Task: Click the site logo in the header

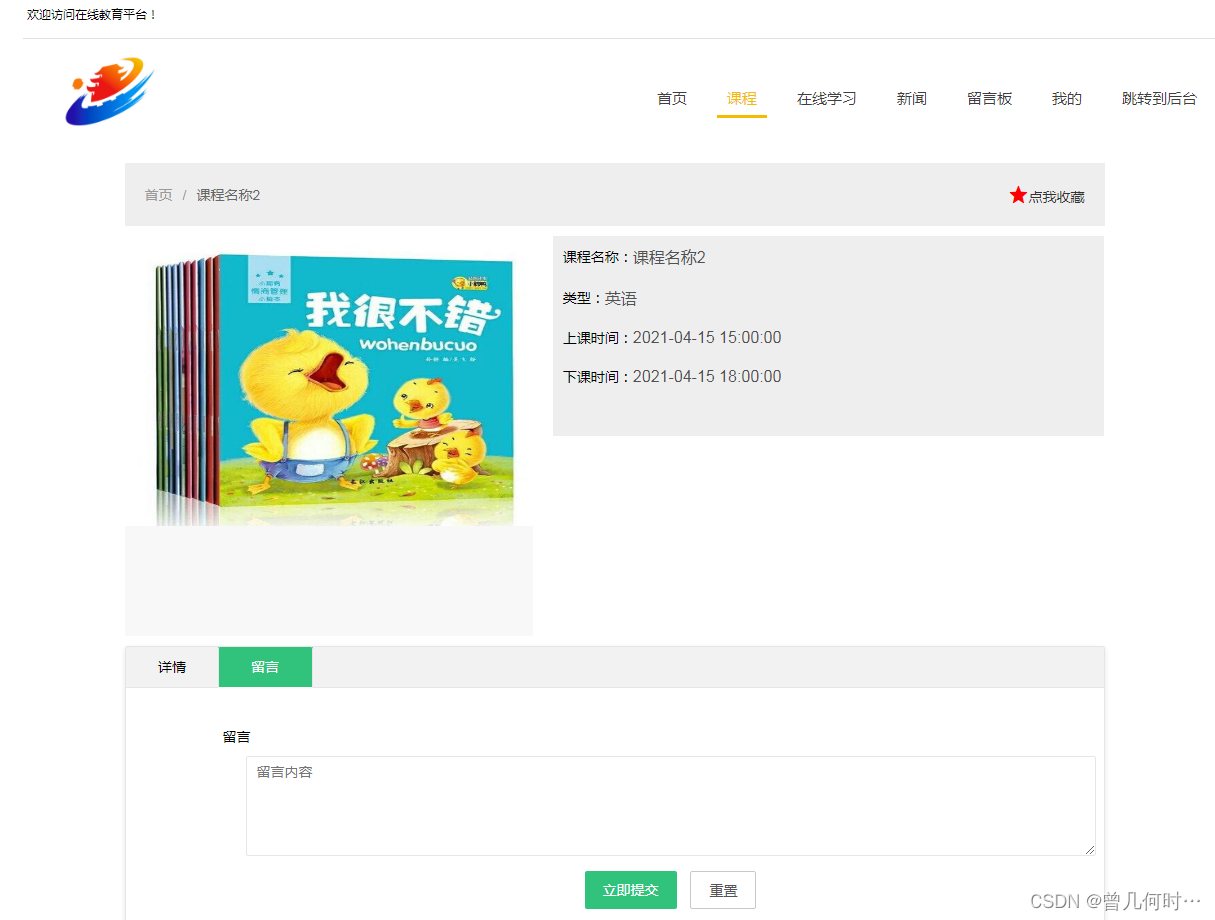Action: (x=110, y=91)
